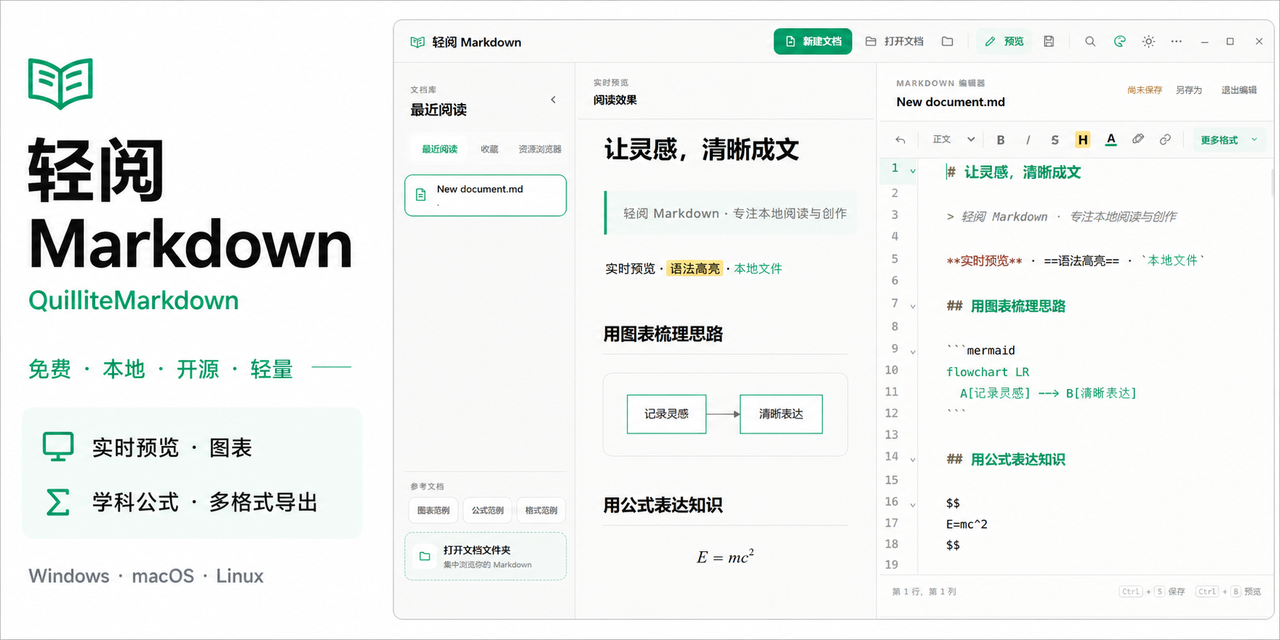1280x640 pixels.
Task: Apply italic with the I icon
Action: click(1028, 140)
